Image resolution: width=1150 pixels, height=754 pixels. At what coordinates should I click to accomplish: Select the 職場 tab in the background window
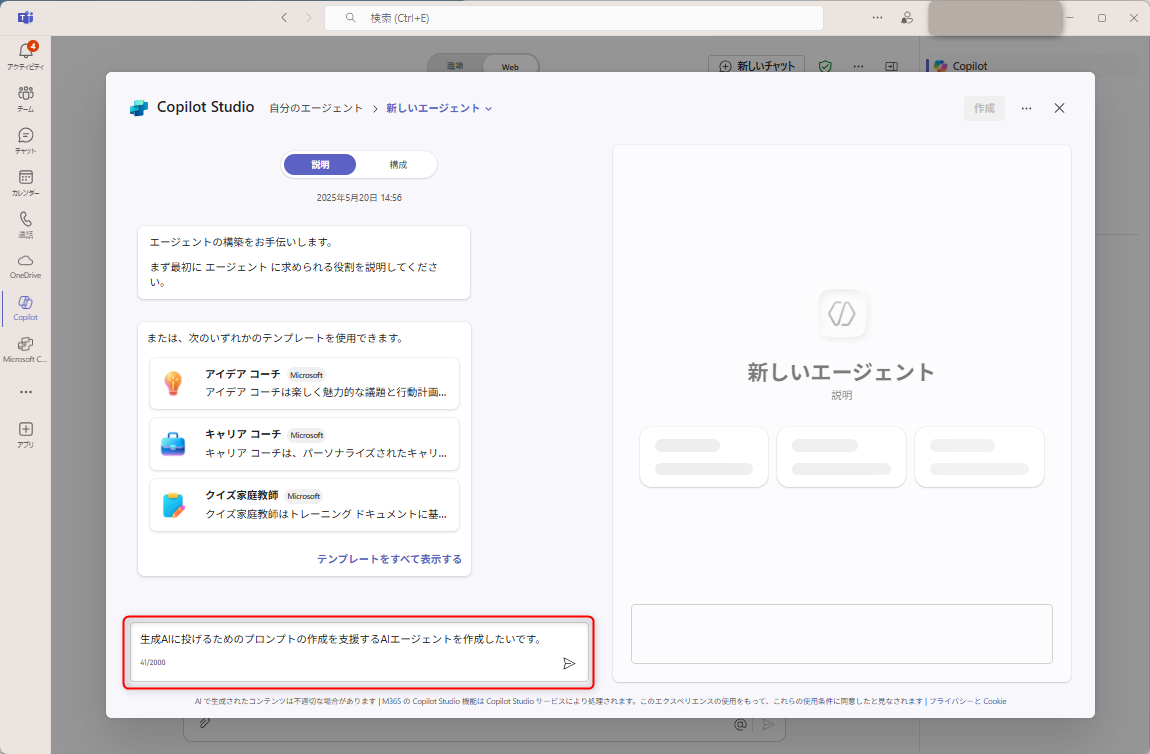[x=455, y=65]
